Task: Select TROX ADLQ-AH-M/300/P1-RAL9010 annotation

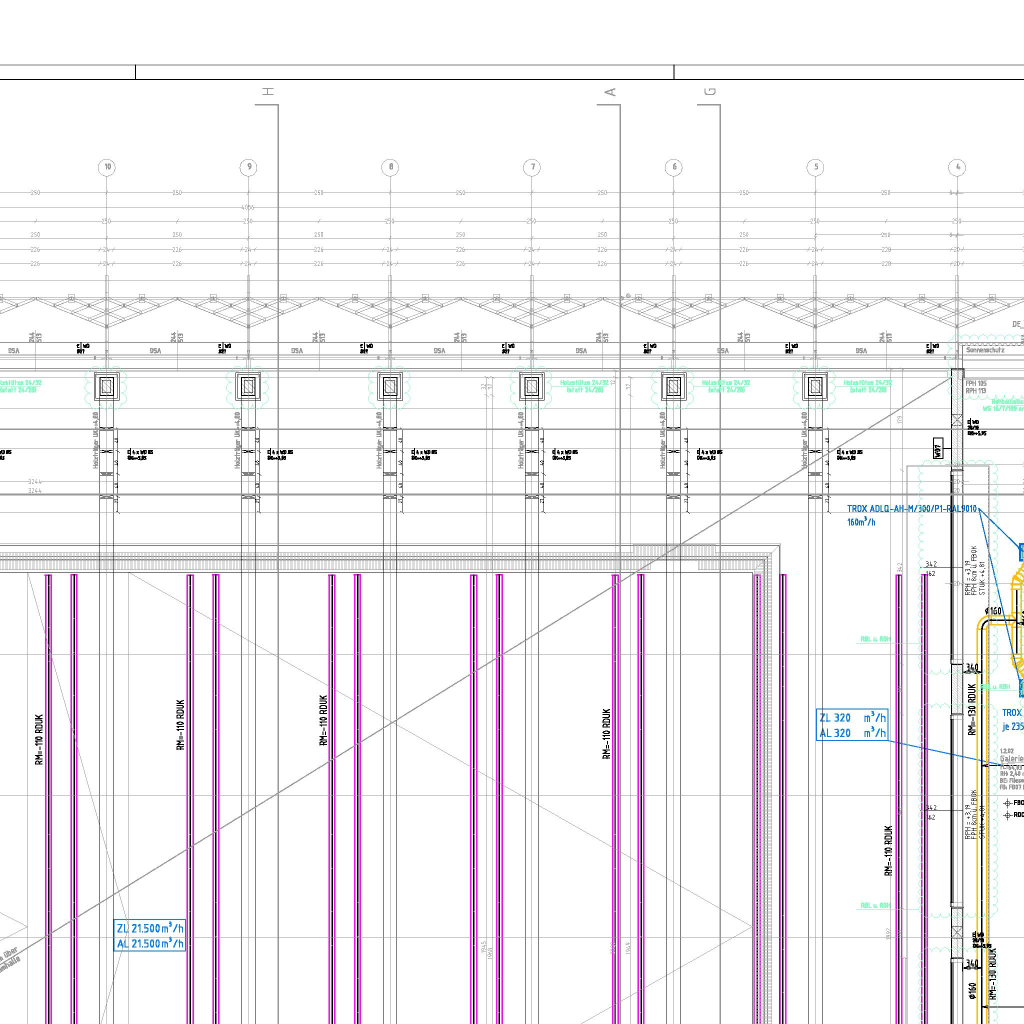Action: (x=911, y=509)
